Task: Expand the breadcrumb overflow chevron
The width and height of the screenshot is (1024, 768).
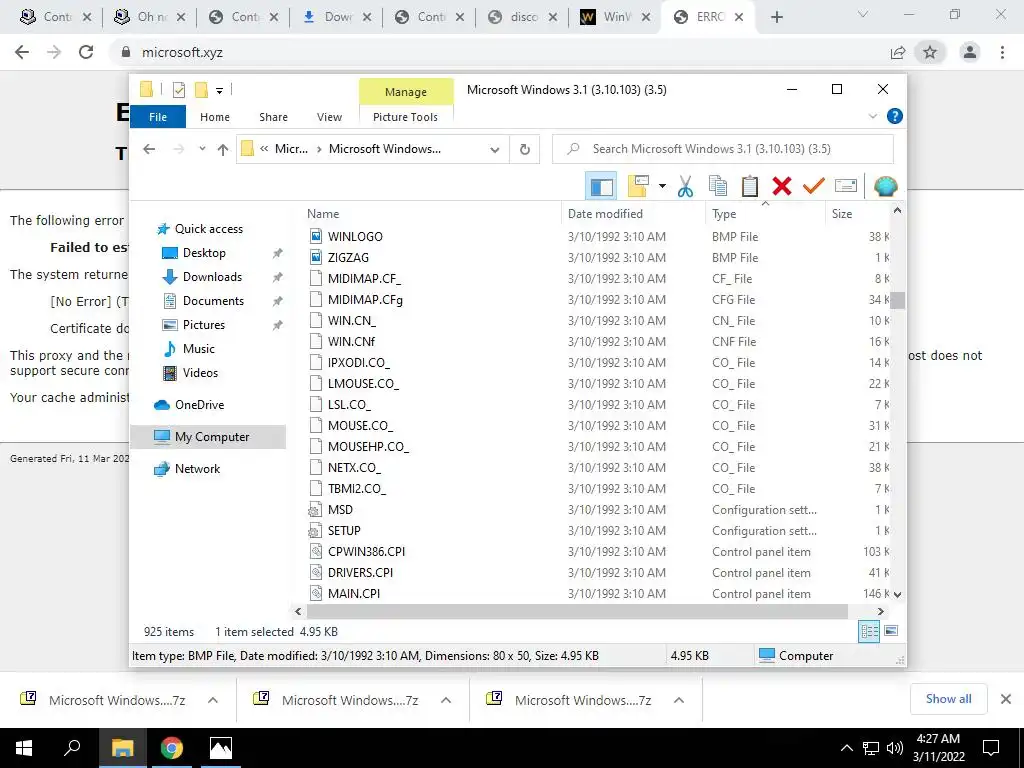Action: [264, 149]
